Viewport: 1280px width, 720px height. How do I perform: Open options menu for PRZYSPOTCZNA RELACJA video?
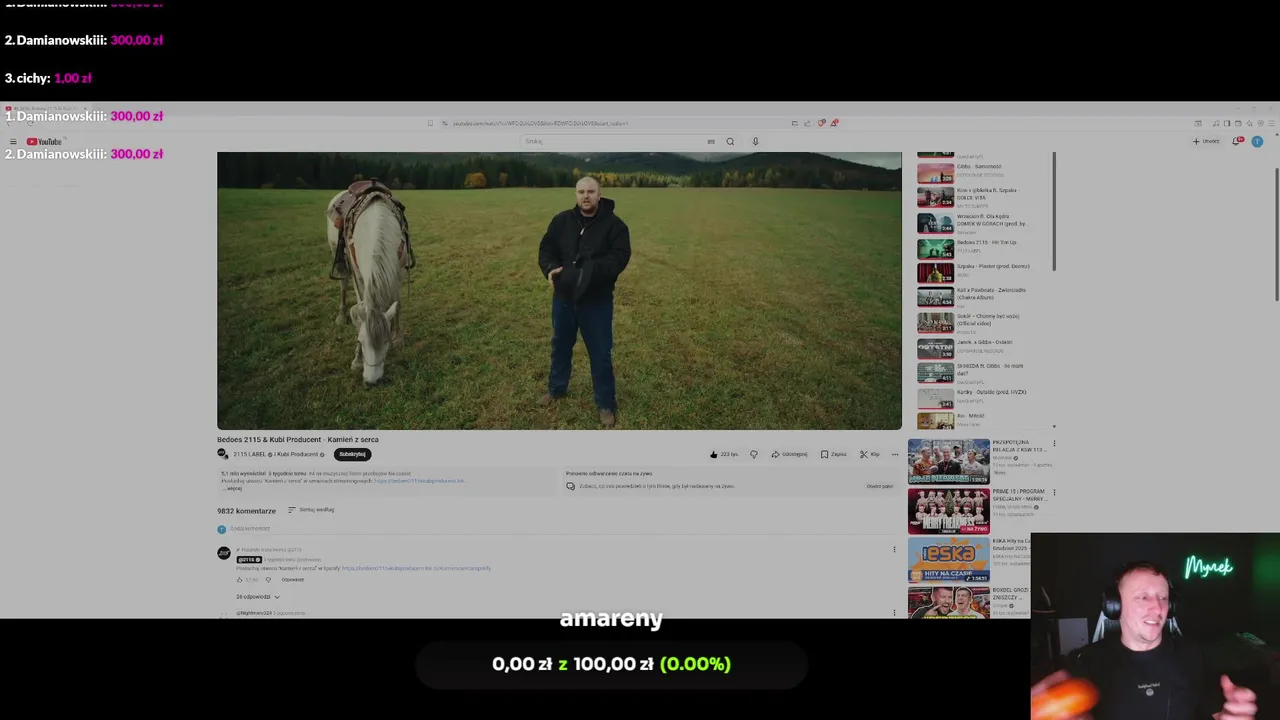click(x=1054, y=443)
